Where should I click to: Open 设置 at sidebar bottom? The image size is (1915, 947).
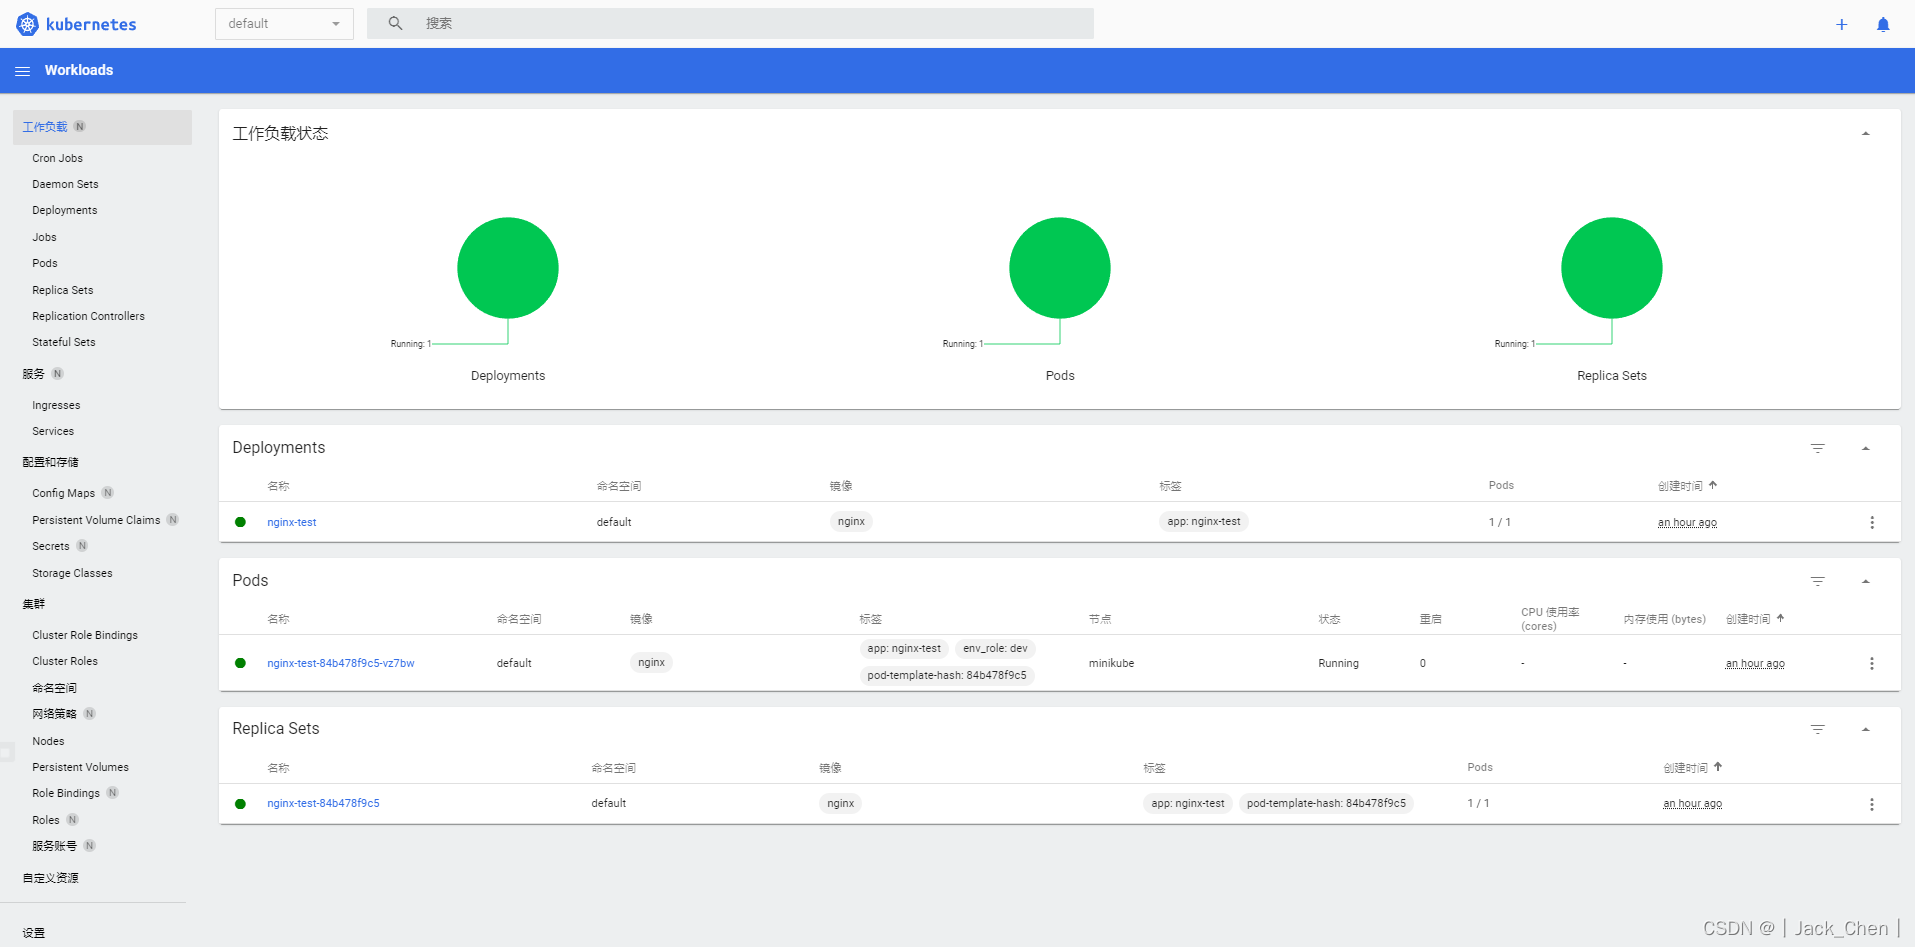[33, 933]
